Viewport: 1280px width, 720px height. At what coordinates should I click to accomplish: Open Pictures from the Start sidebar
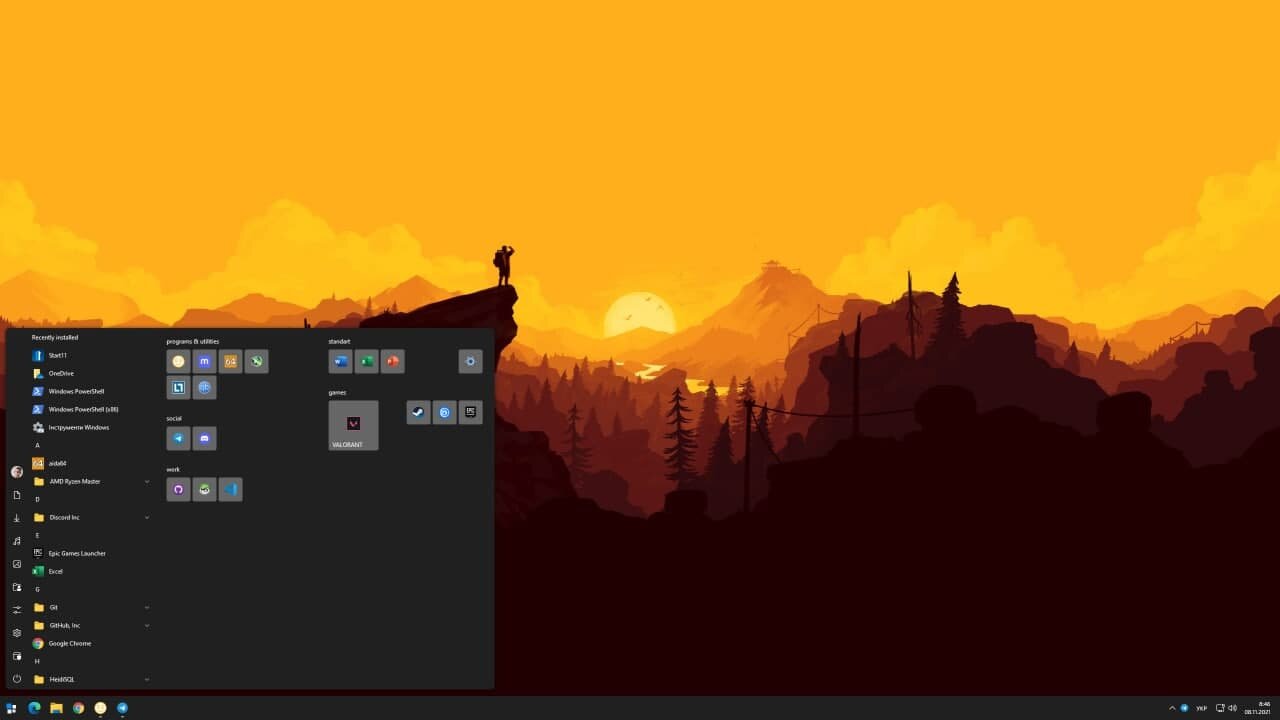pyautogui.click(x=17, y=564)
